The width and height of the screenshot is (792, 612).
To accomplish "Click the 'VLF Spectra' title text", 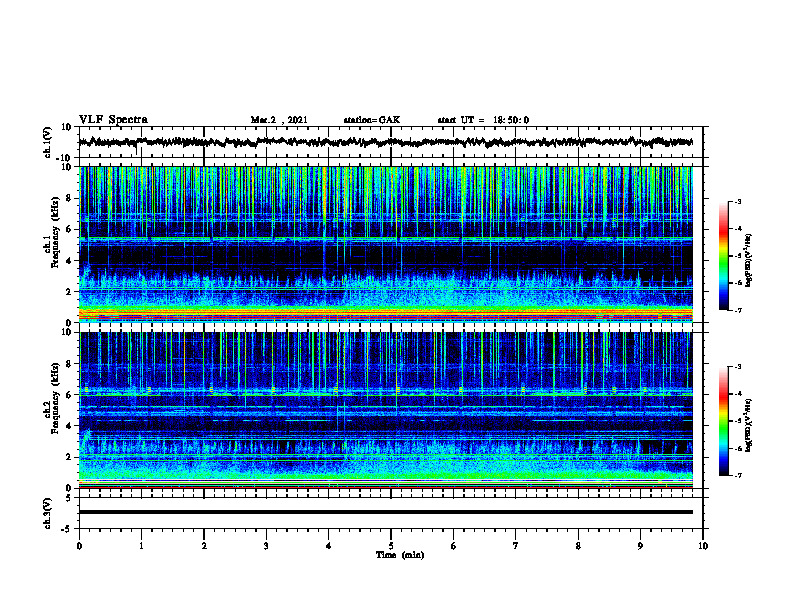I will pyautogui.click(x=113, y=120).
